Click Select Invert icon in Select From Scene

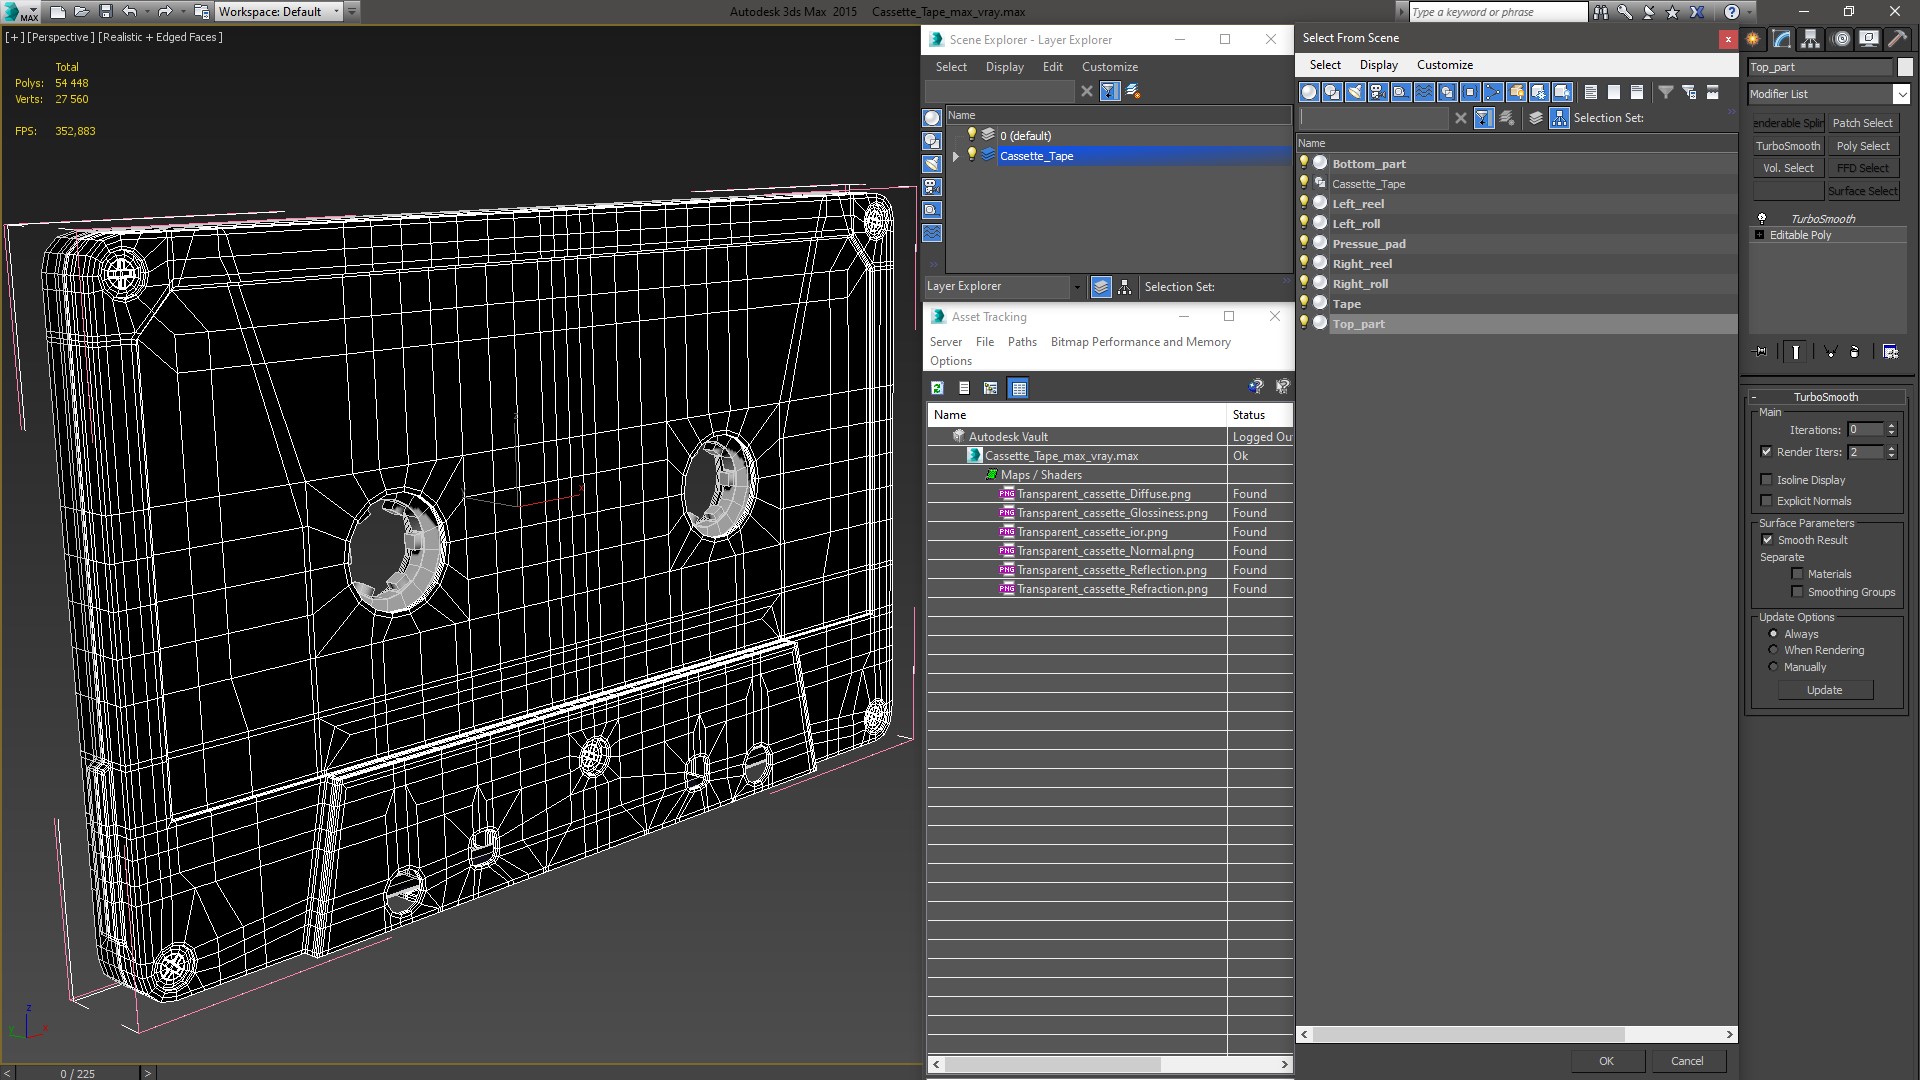click(x=1637, y=92)
